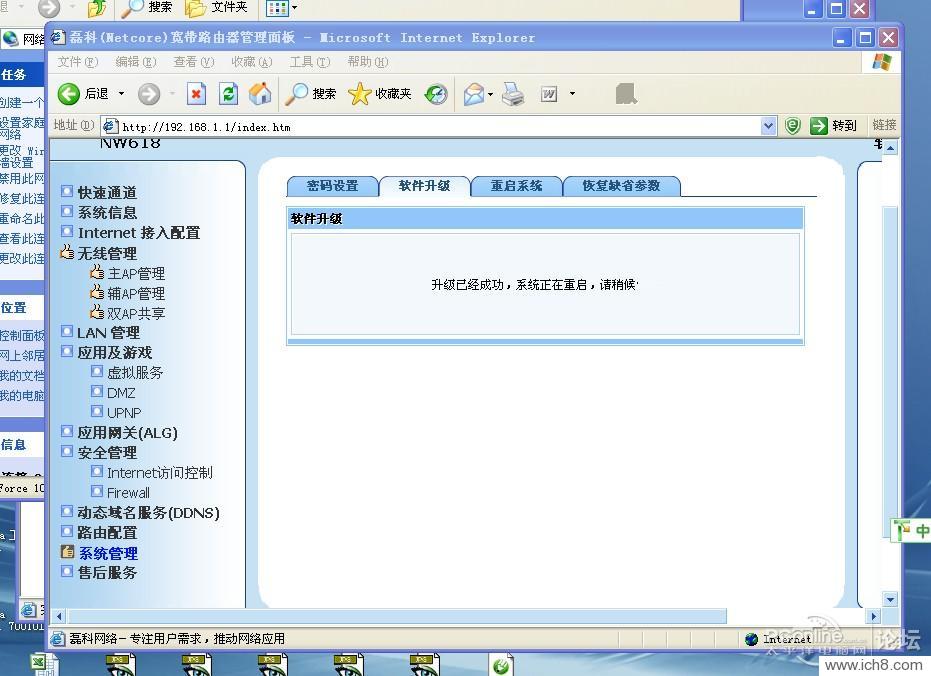Image resolution: width=931 pixels, height=676 pixels.
Task: Click the Search magnifier toolbar icon
Action: coord(298,94)
